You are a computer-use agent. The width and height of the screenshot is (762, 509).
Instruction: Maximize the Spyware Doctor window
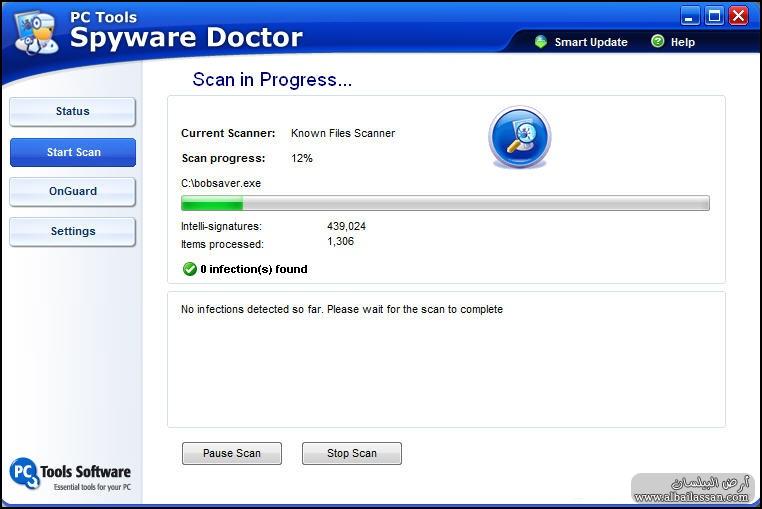click(714, 16)
